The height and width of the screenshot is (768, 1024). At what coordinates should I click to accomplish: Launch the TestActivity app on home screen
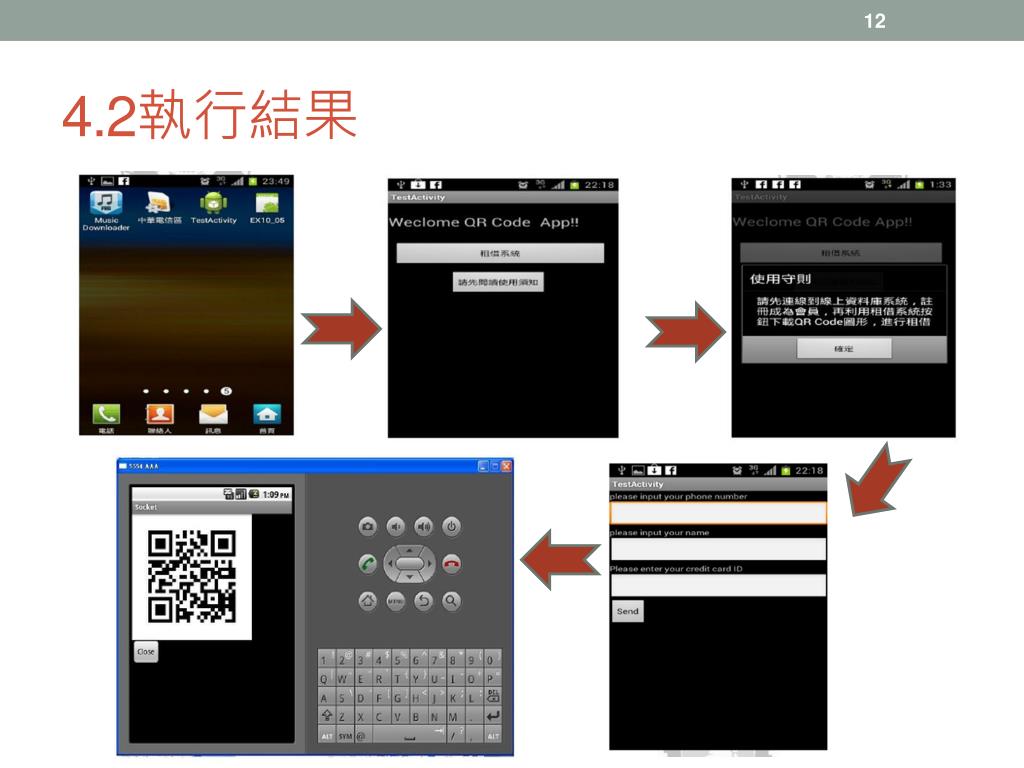214,209
